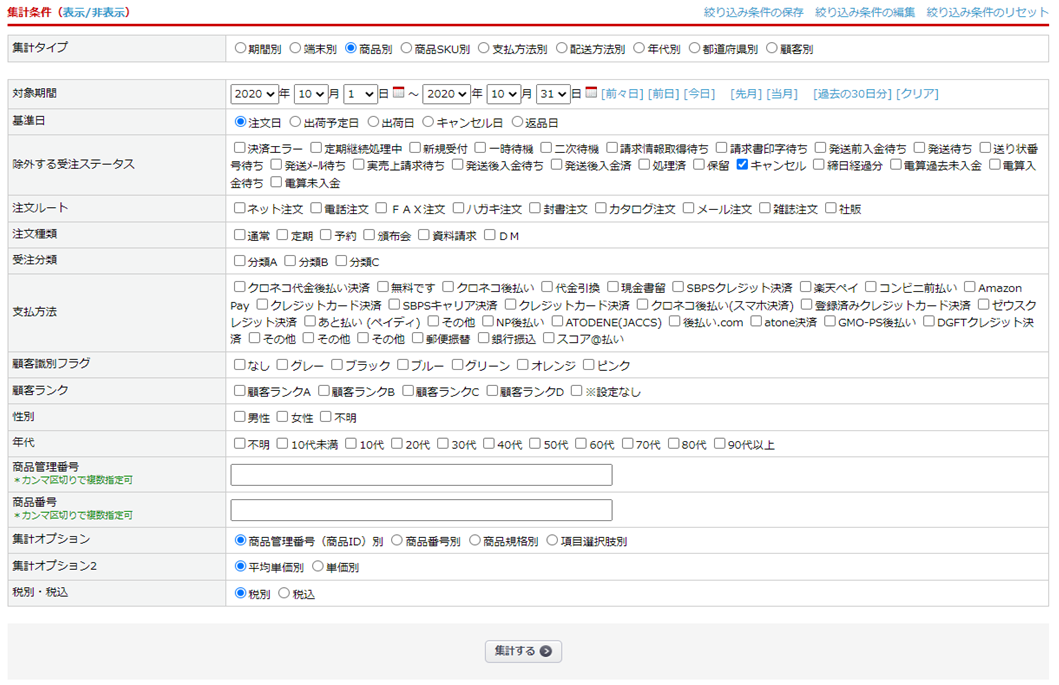Click the [今日] date shortcut
This screenshot has height=685, width=1059.
point(699,94)
